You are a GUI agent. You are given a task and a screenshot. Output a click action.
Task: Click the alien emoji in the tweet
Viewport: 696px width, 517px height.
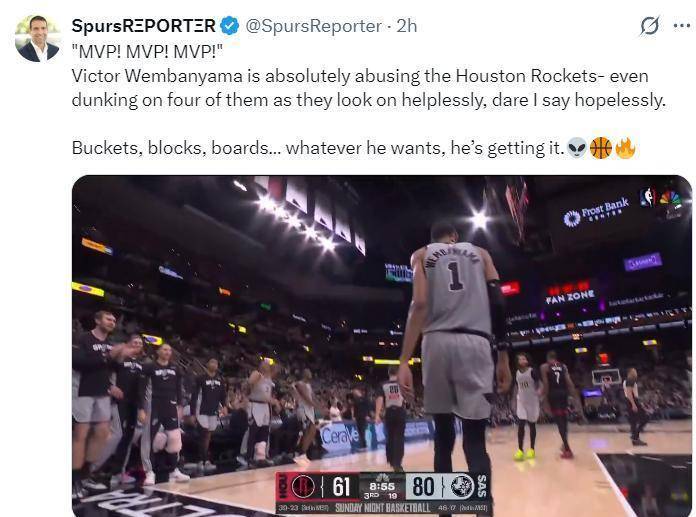point(577,148)
